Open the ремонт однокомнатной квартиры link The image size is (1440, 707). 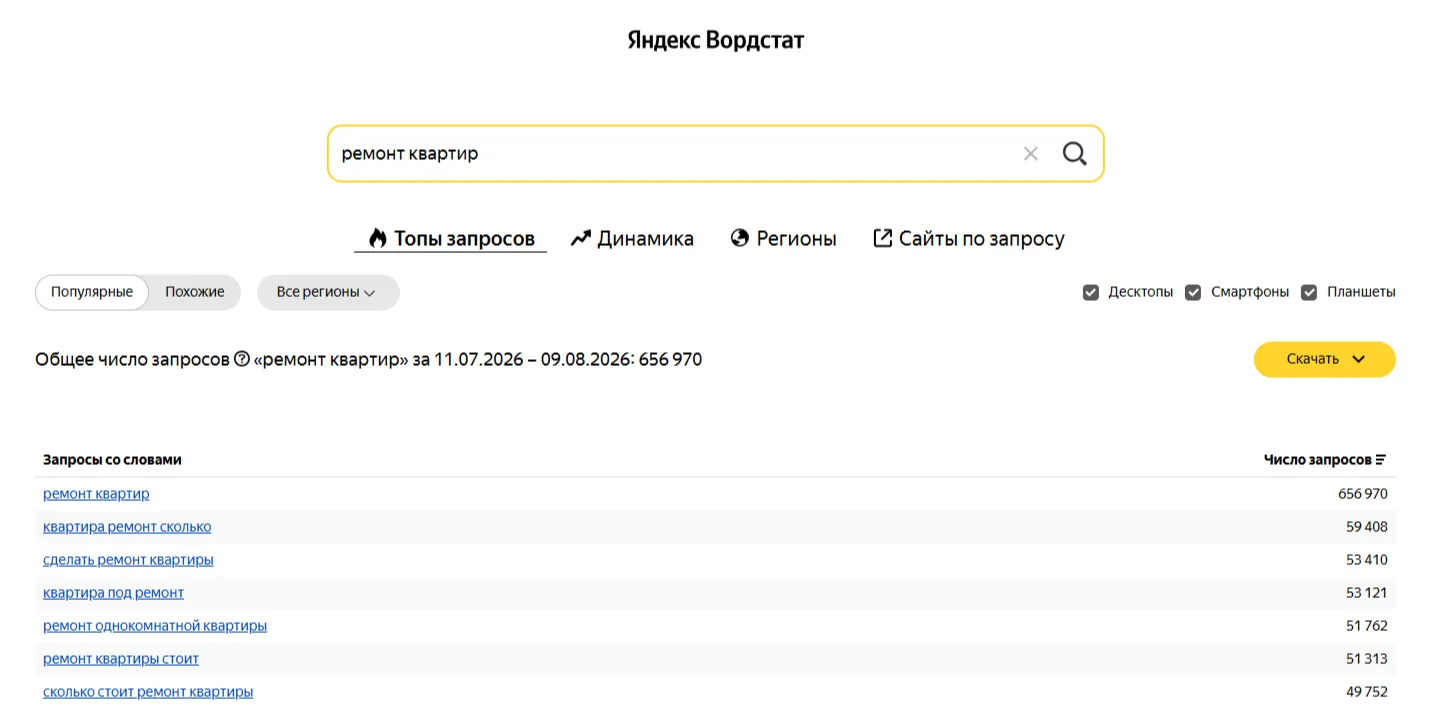point(155,626)
